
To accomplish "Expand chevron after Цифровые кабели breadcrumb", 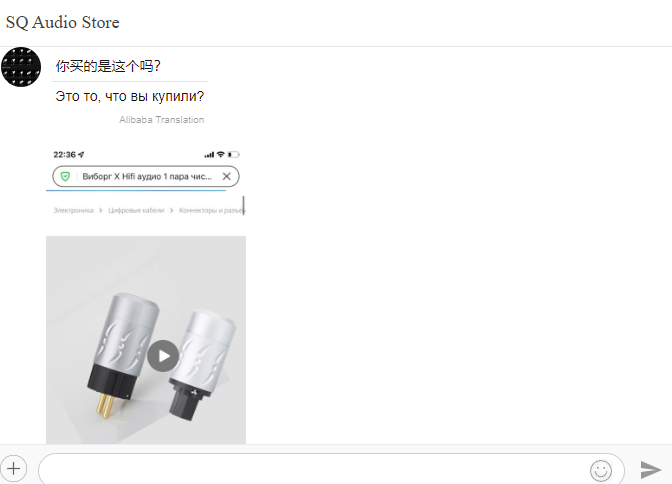I will [x=171, y=210].
